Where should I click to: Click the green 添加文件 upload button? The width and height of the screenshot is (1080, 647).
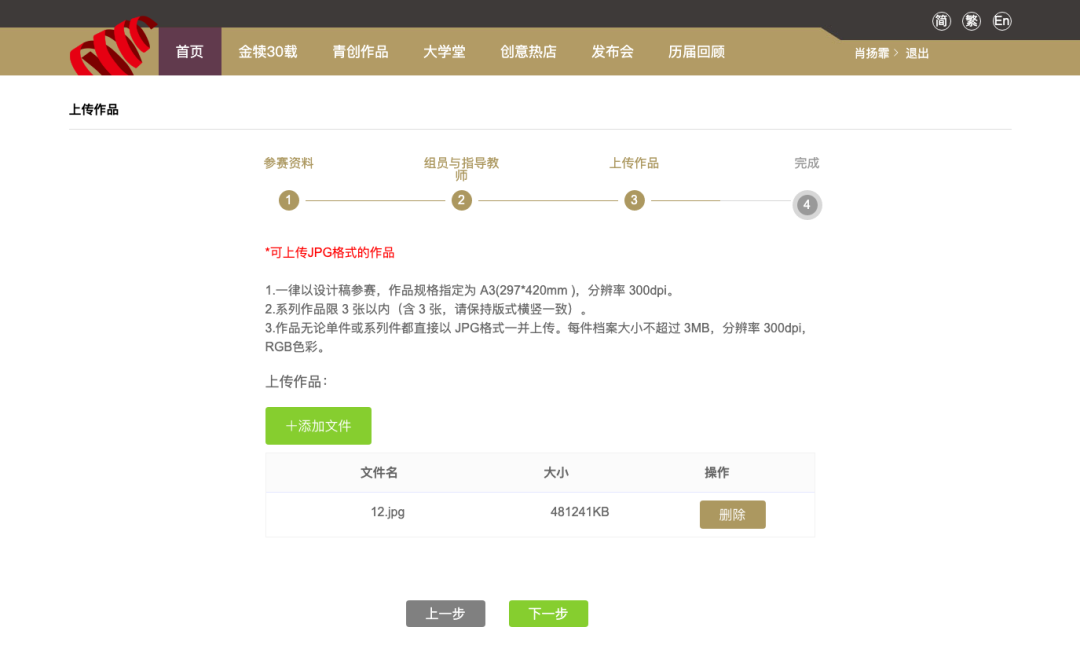[x=317, y=425]
